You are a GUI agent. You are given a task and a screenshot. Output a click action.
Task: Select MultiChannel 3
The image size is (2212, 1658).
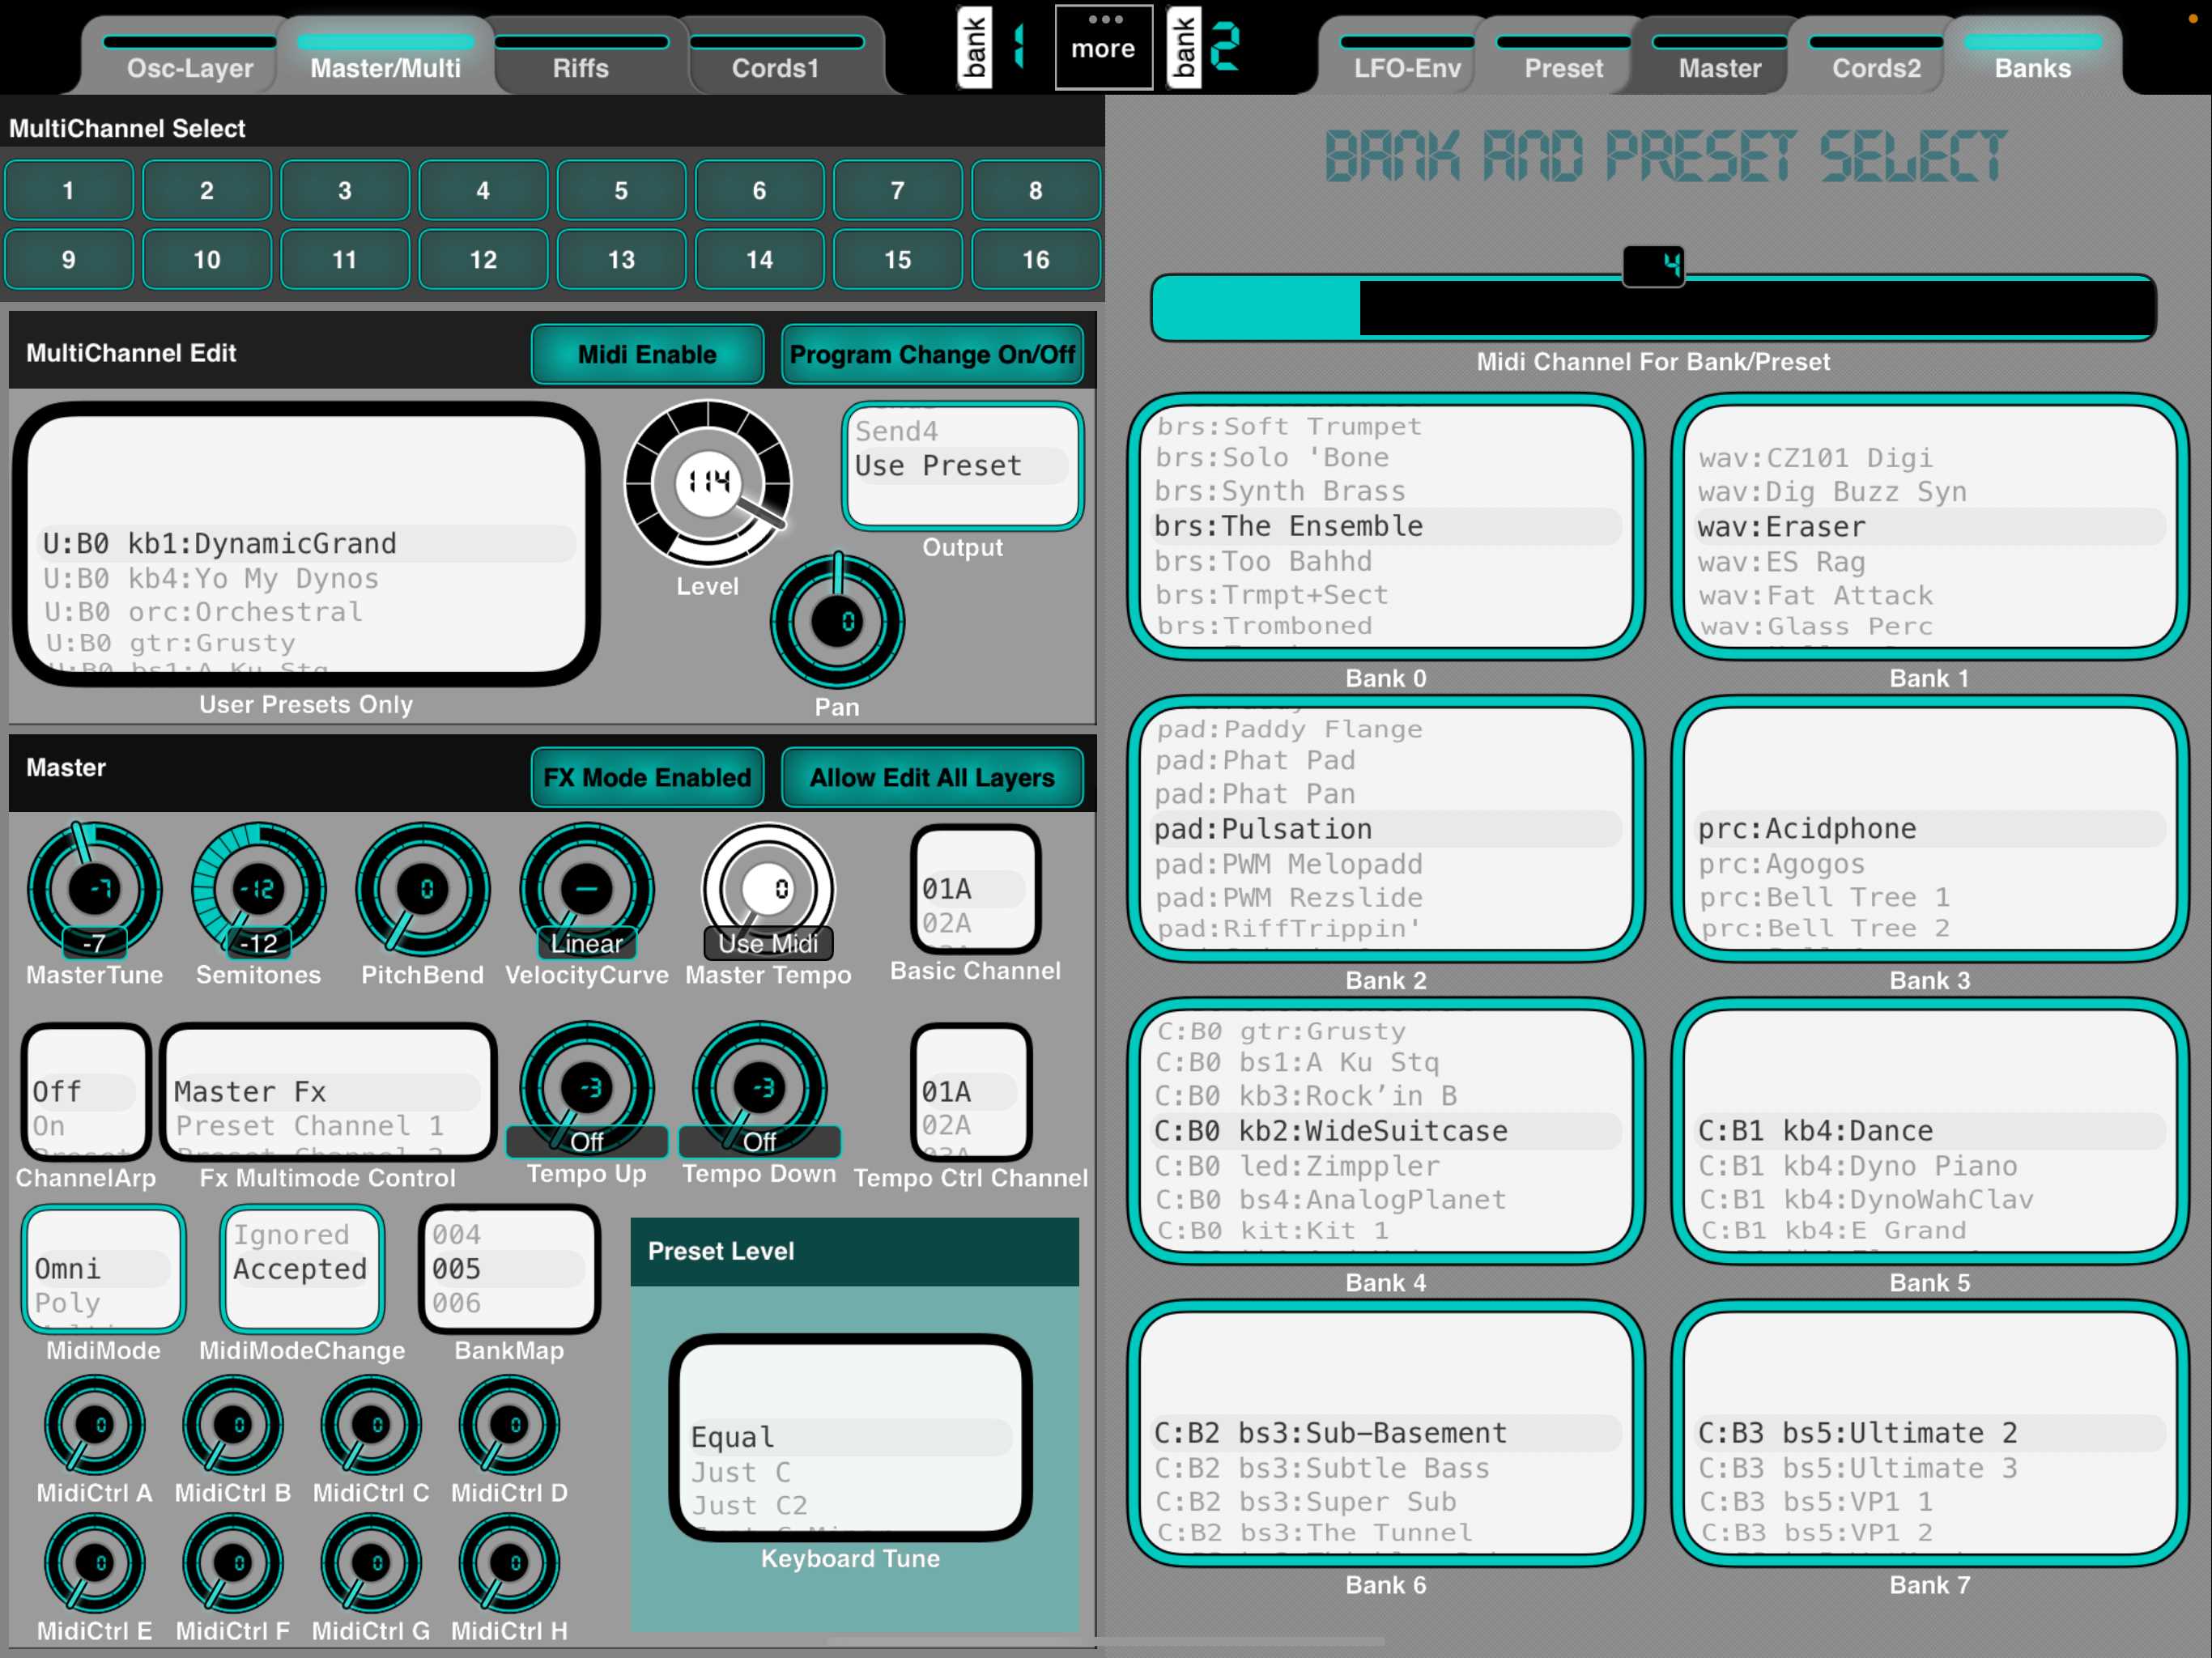coord(345,190)
